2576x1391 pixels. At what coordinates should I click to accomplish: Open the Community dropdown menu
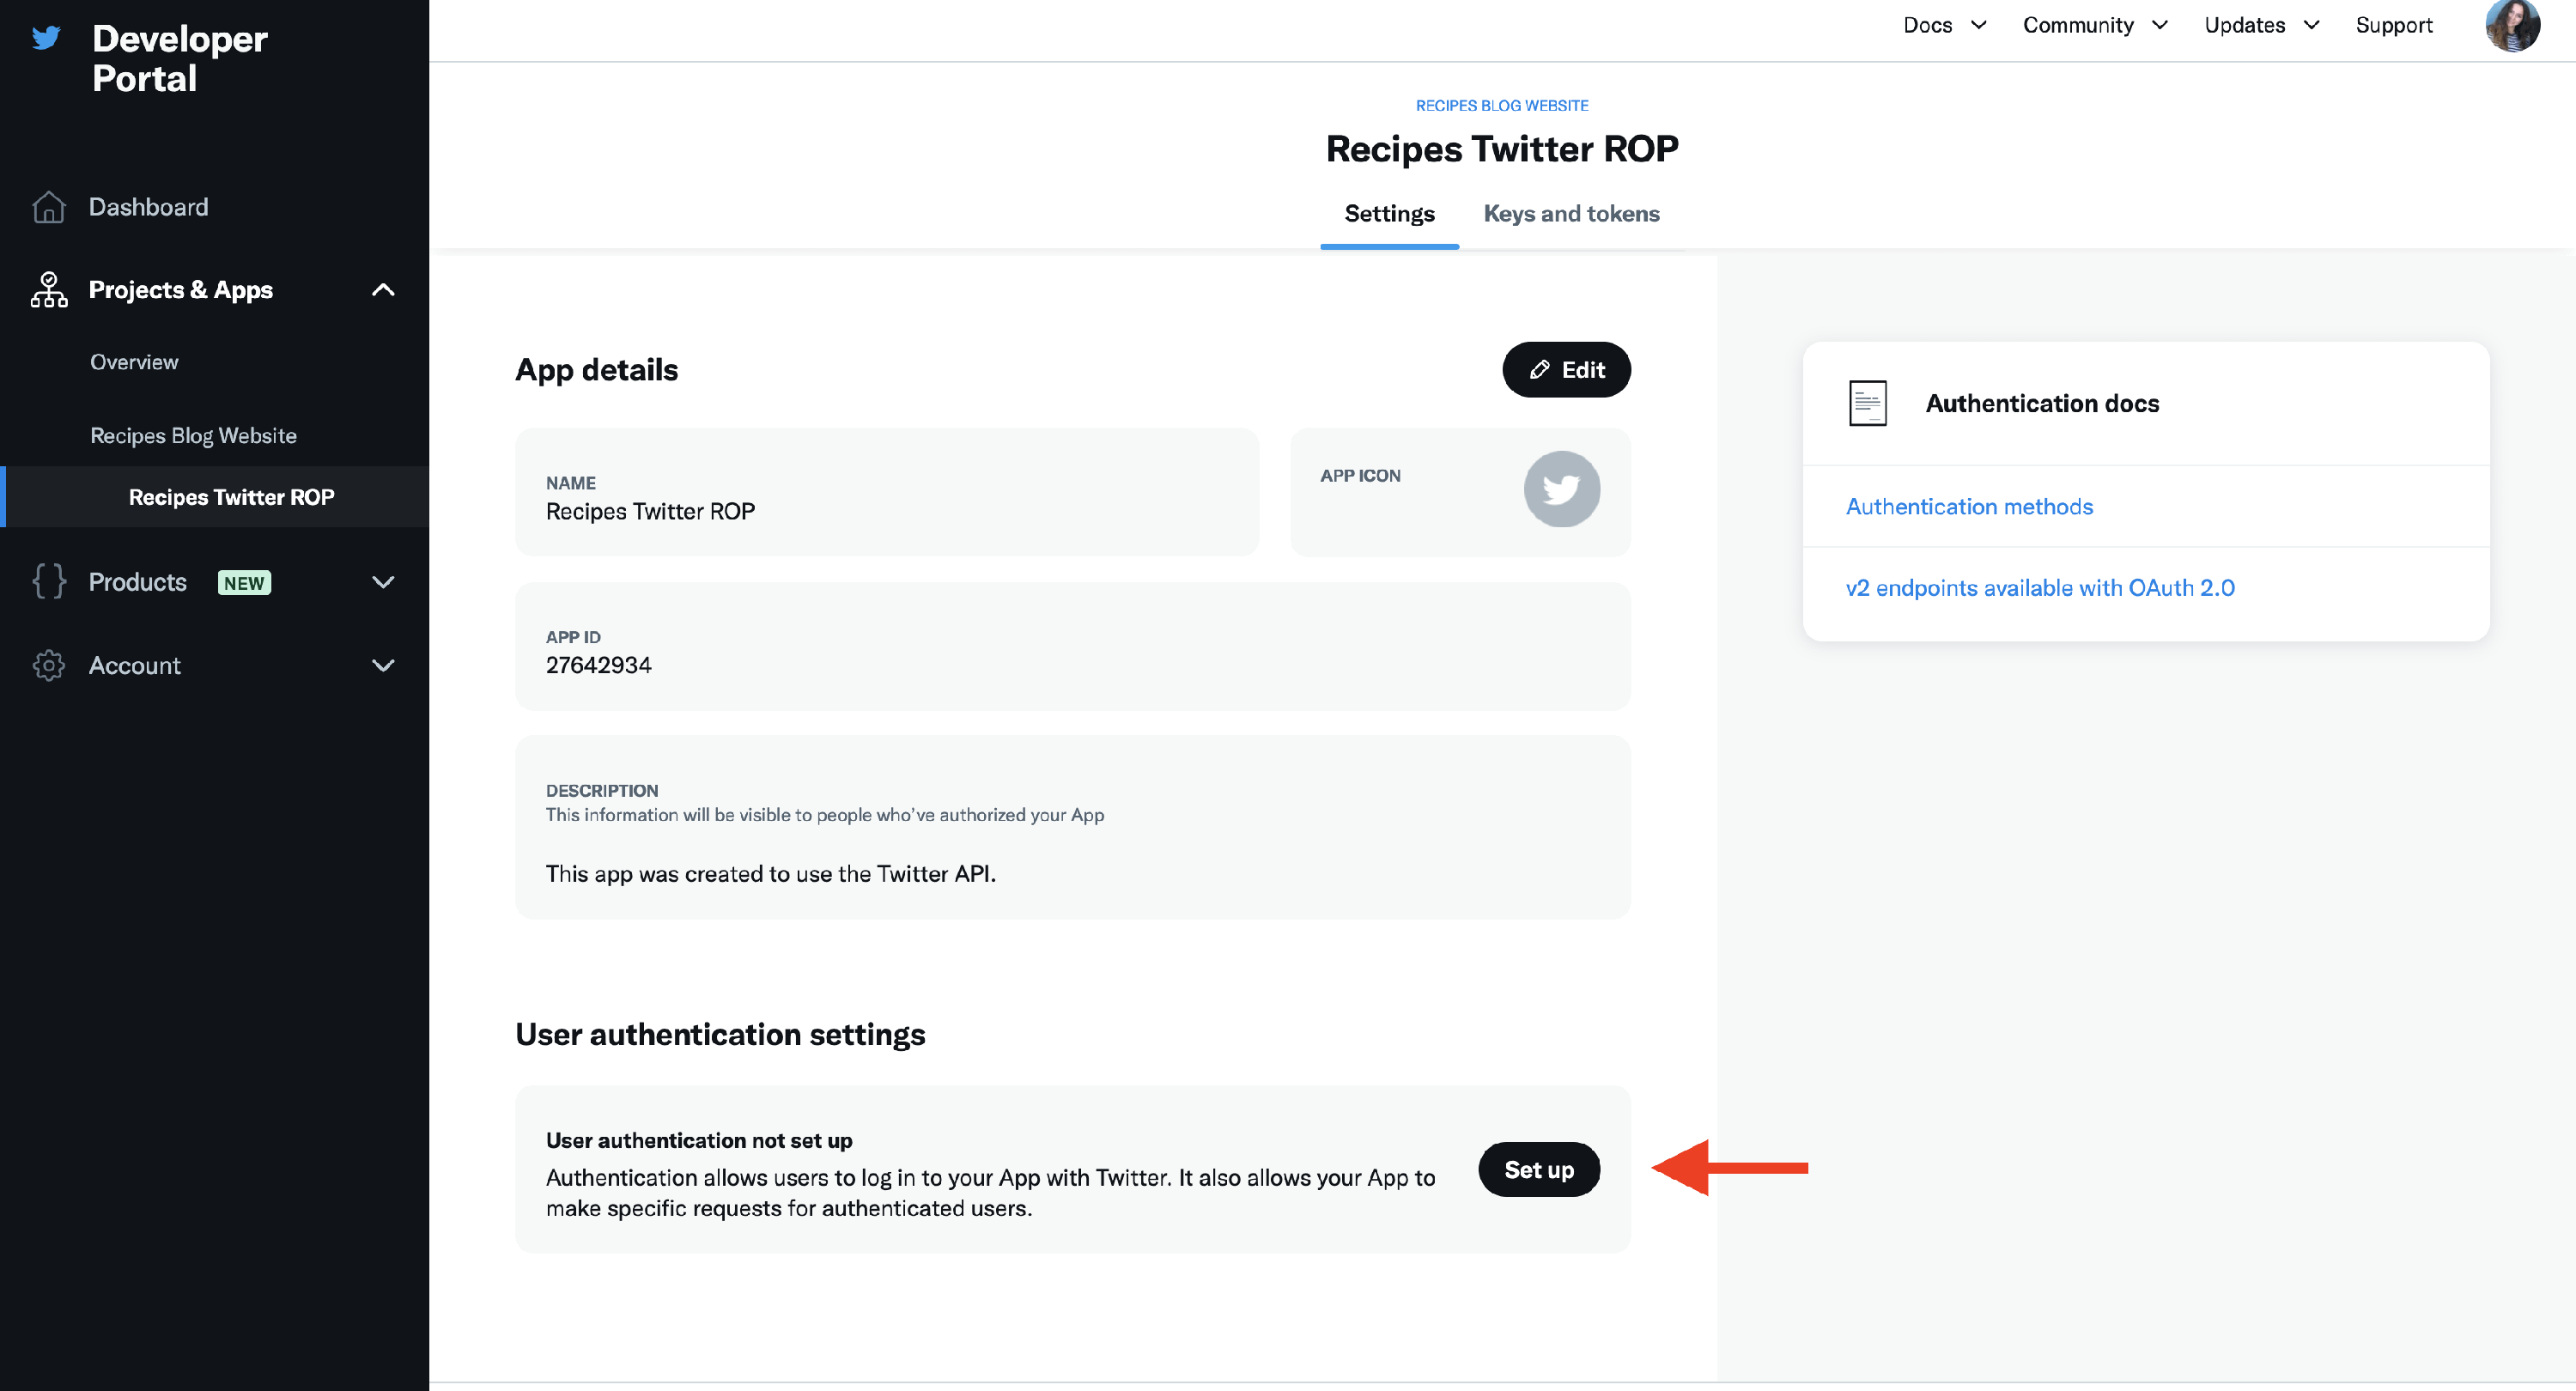click(2094, 26)
